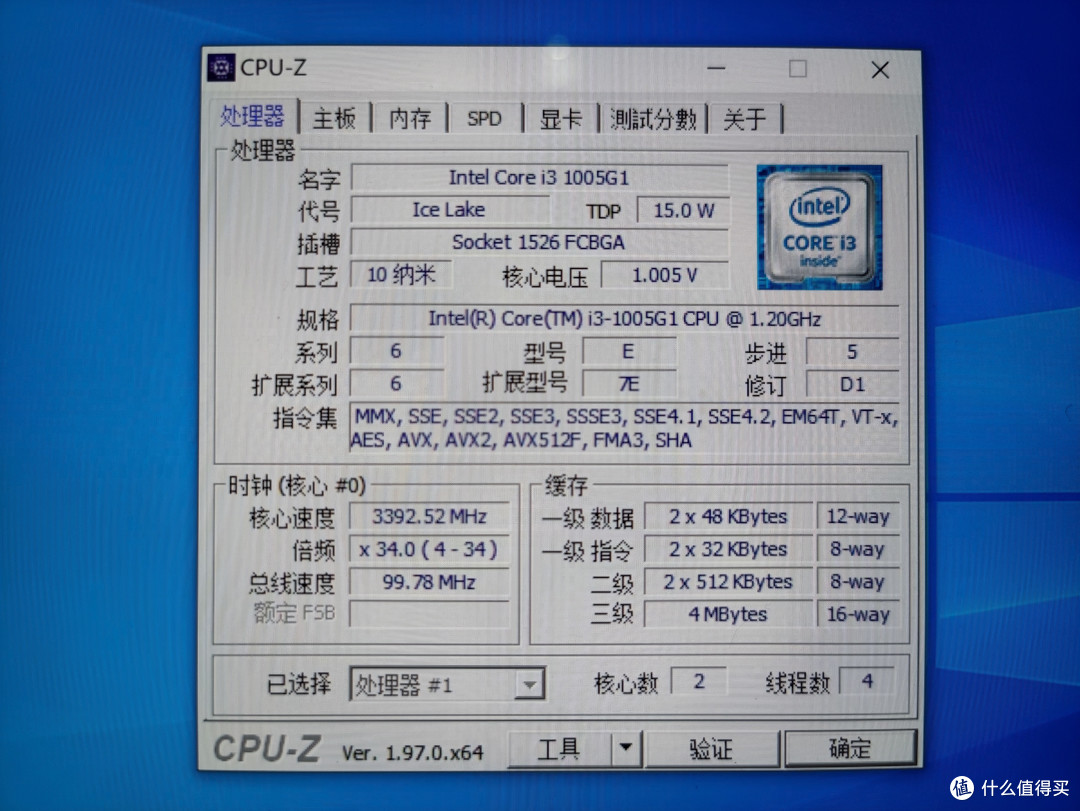
Task: Click the 16-way associativity value
Action: 858,614
